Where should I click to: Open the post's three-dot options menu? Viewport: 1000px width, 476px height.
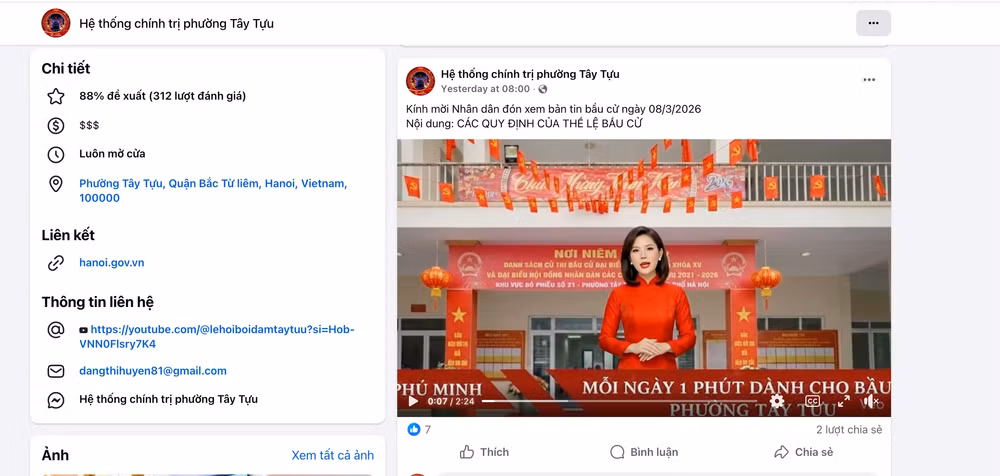point(869,80)
